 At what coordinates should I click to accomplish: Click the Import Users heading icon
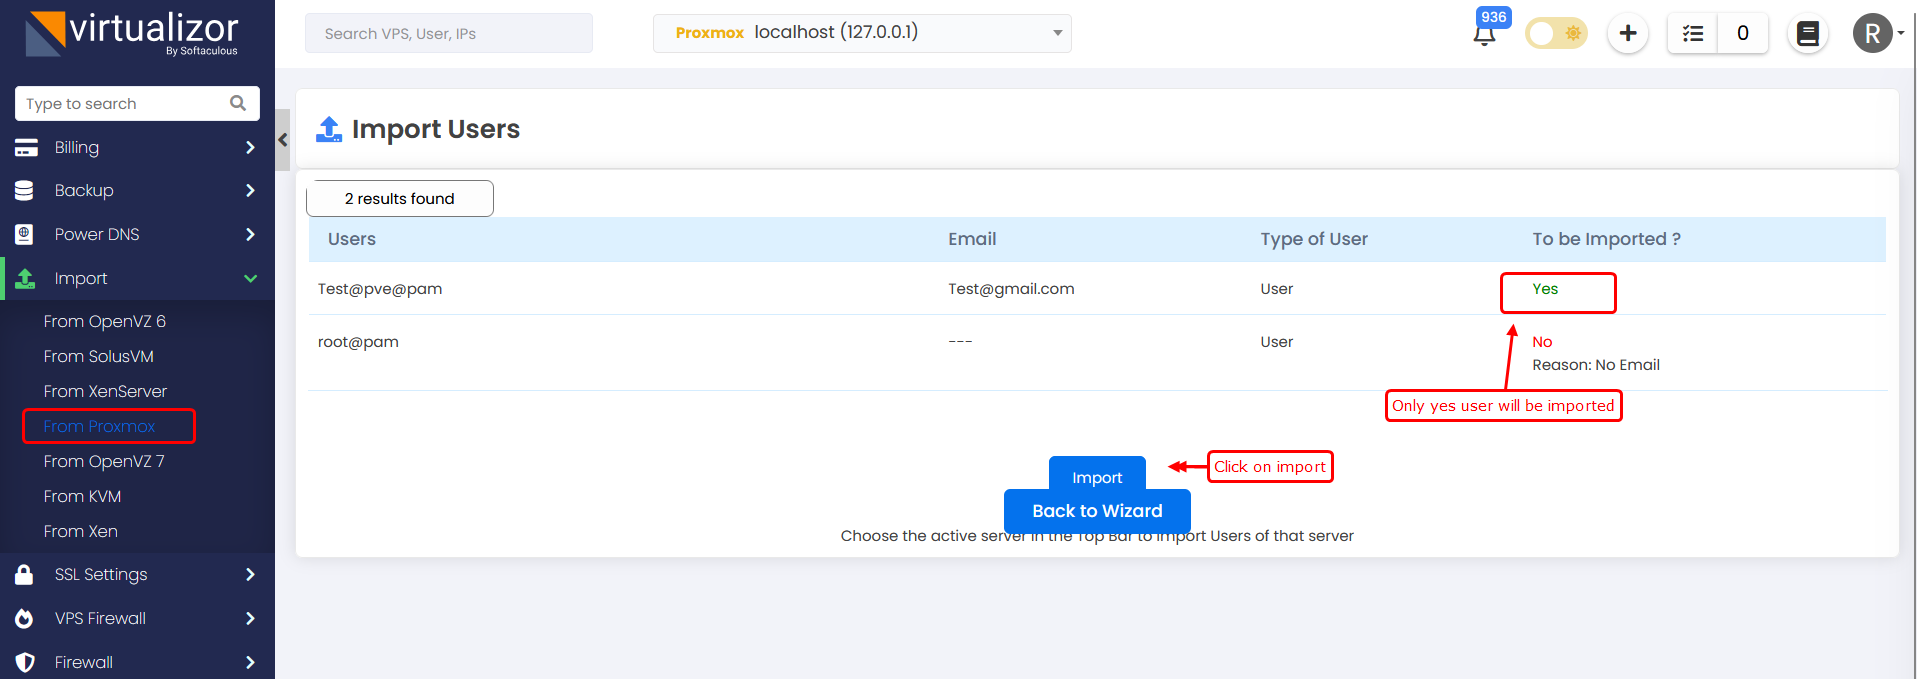329,129
